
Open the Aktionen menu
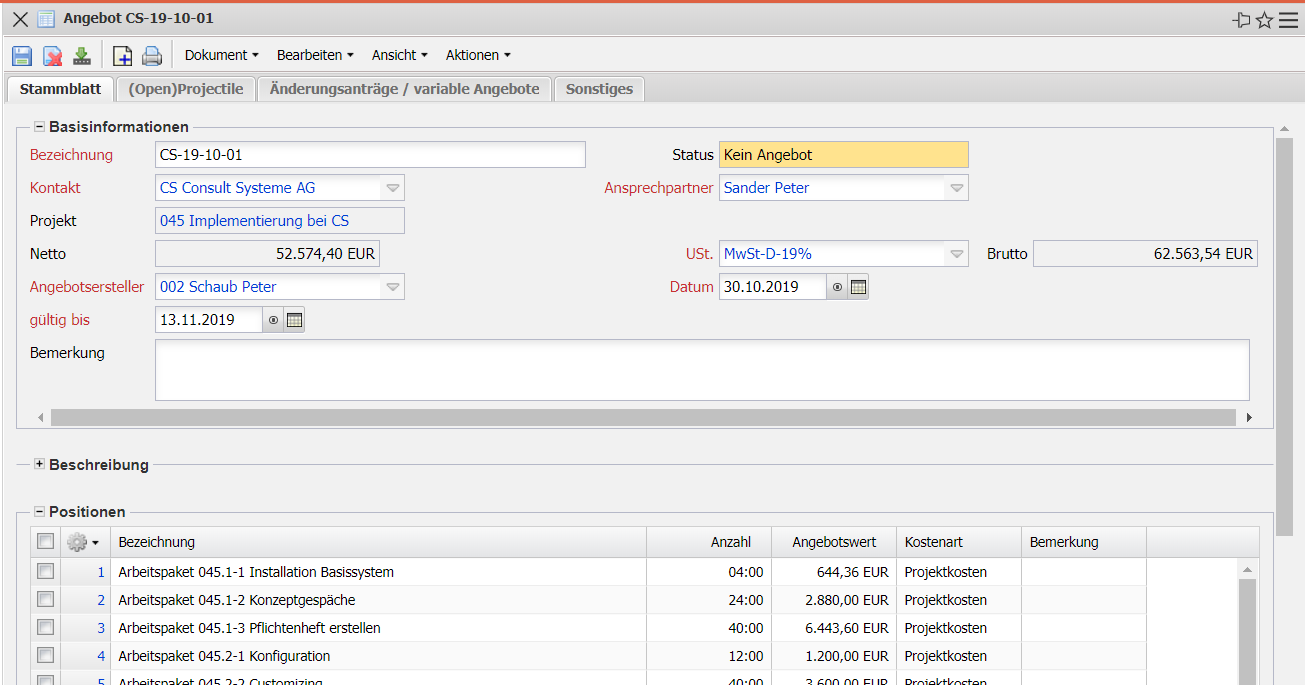click(x=478, y=55)
